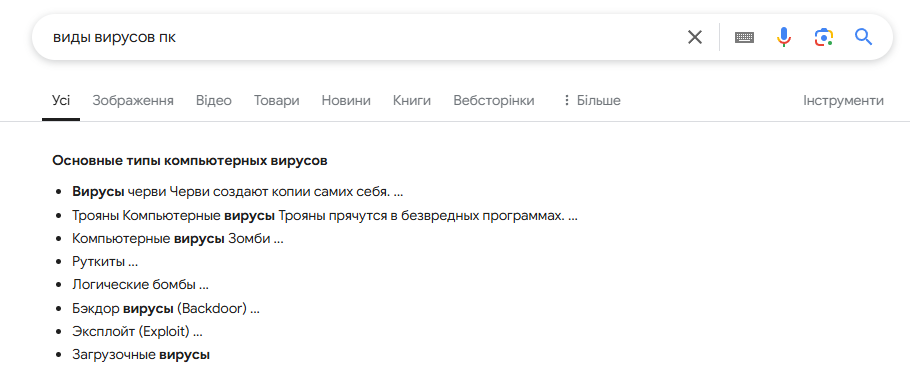The image size is (910, 370).
Task: Switch to the 'Зображення' tab
Action: (133, 101)
